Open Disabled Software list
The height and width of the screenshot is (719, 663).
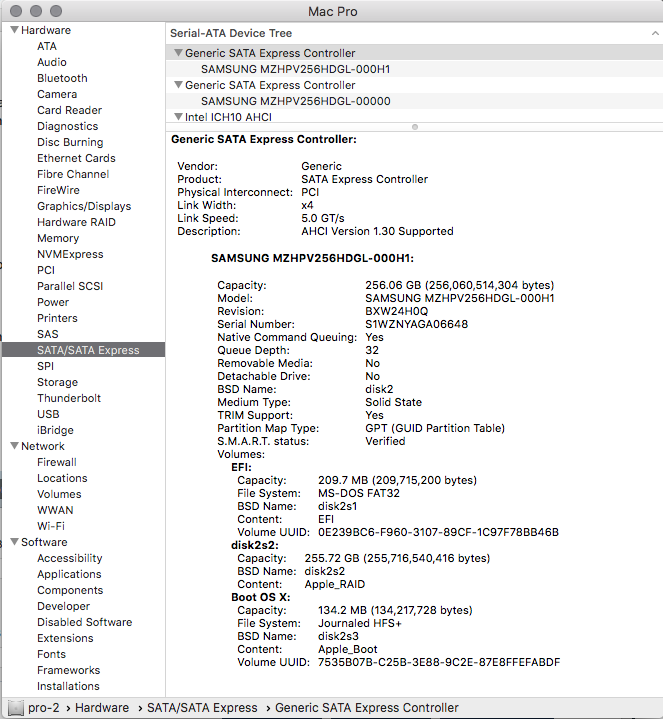[85, 622]
